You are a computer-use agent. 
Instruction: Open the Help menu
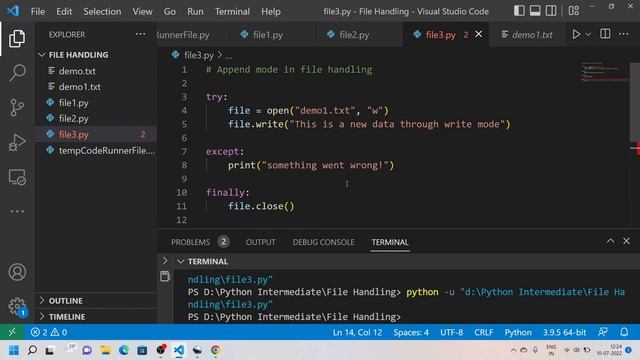271,11
